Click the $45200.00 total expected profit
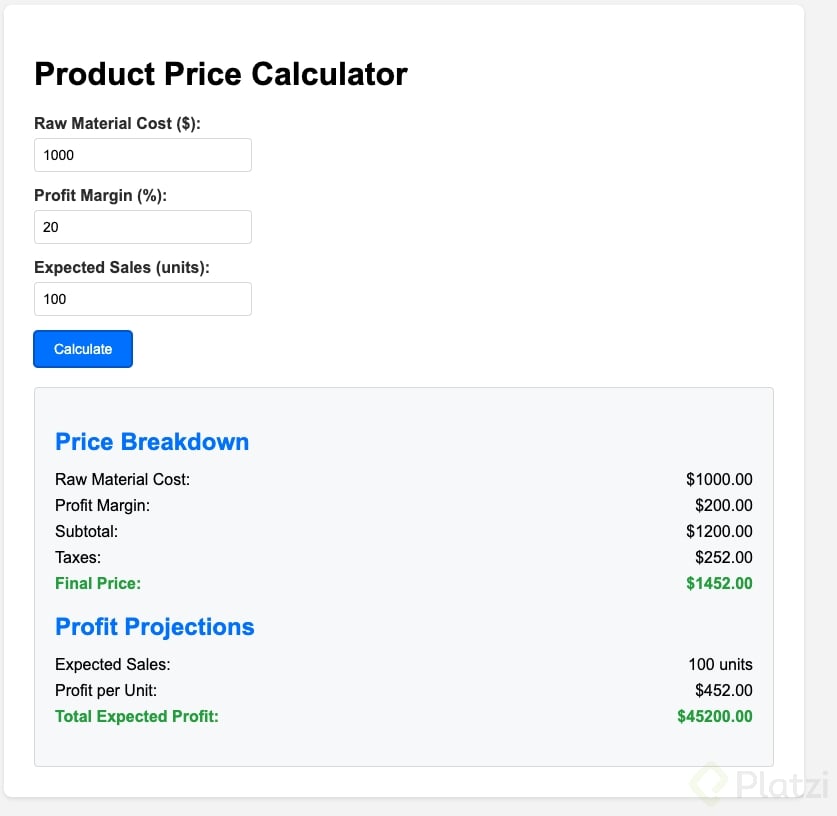This screenshot has width=837, height=816. coord(715,716)
